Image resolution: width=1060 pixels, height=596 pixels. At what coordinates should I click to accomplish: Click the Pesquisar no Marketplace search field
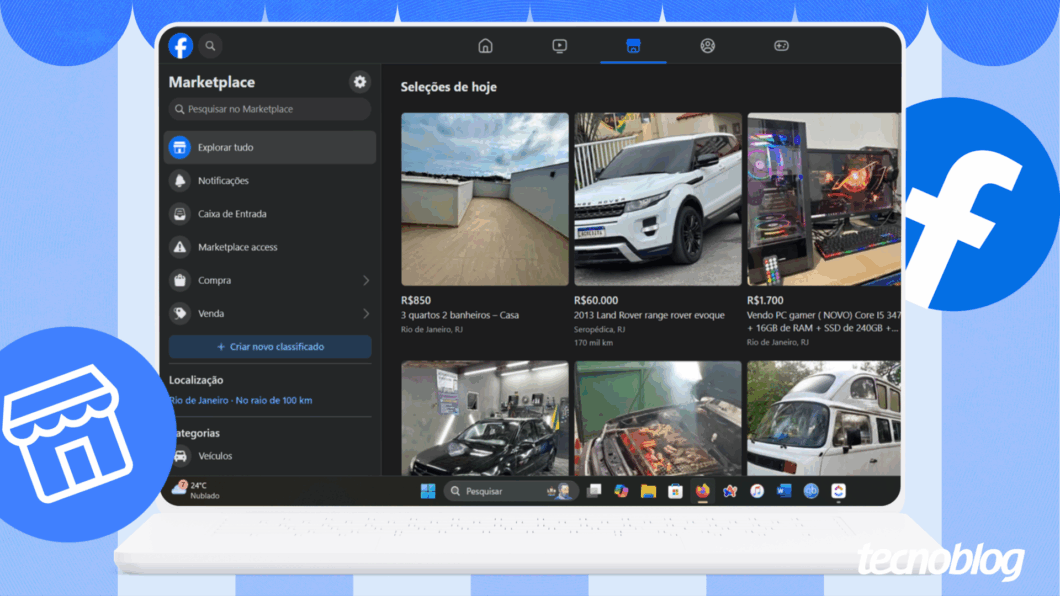[x=270, y=109]
